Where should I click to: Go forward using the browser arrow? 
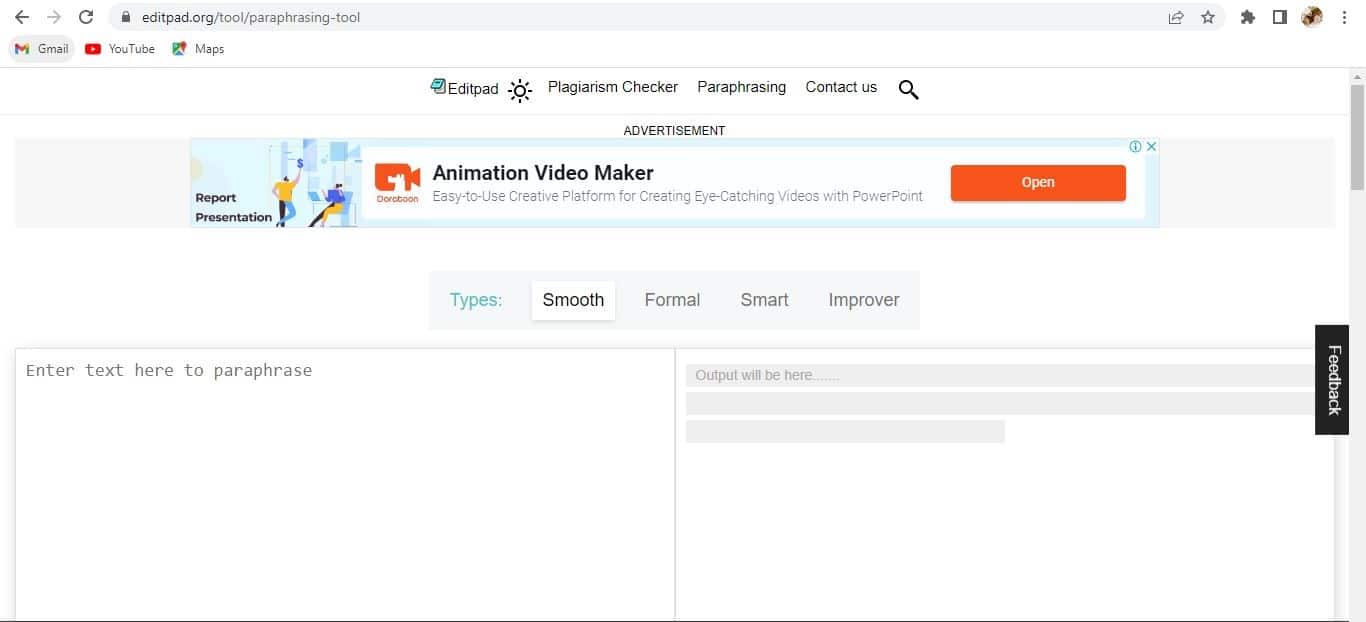tap(54, 17)
